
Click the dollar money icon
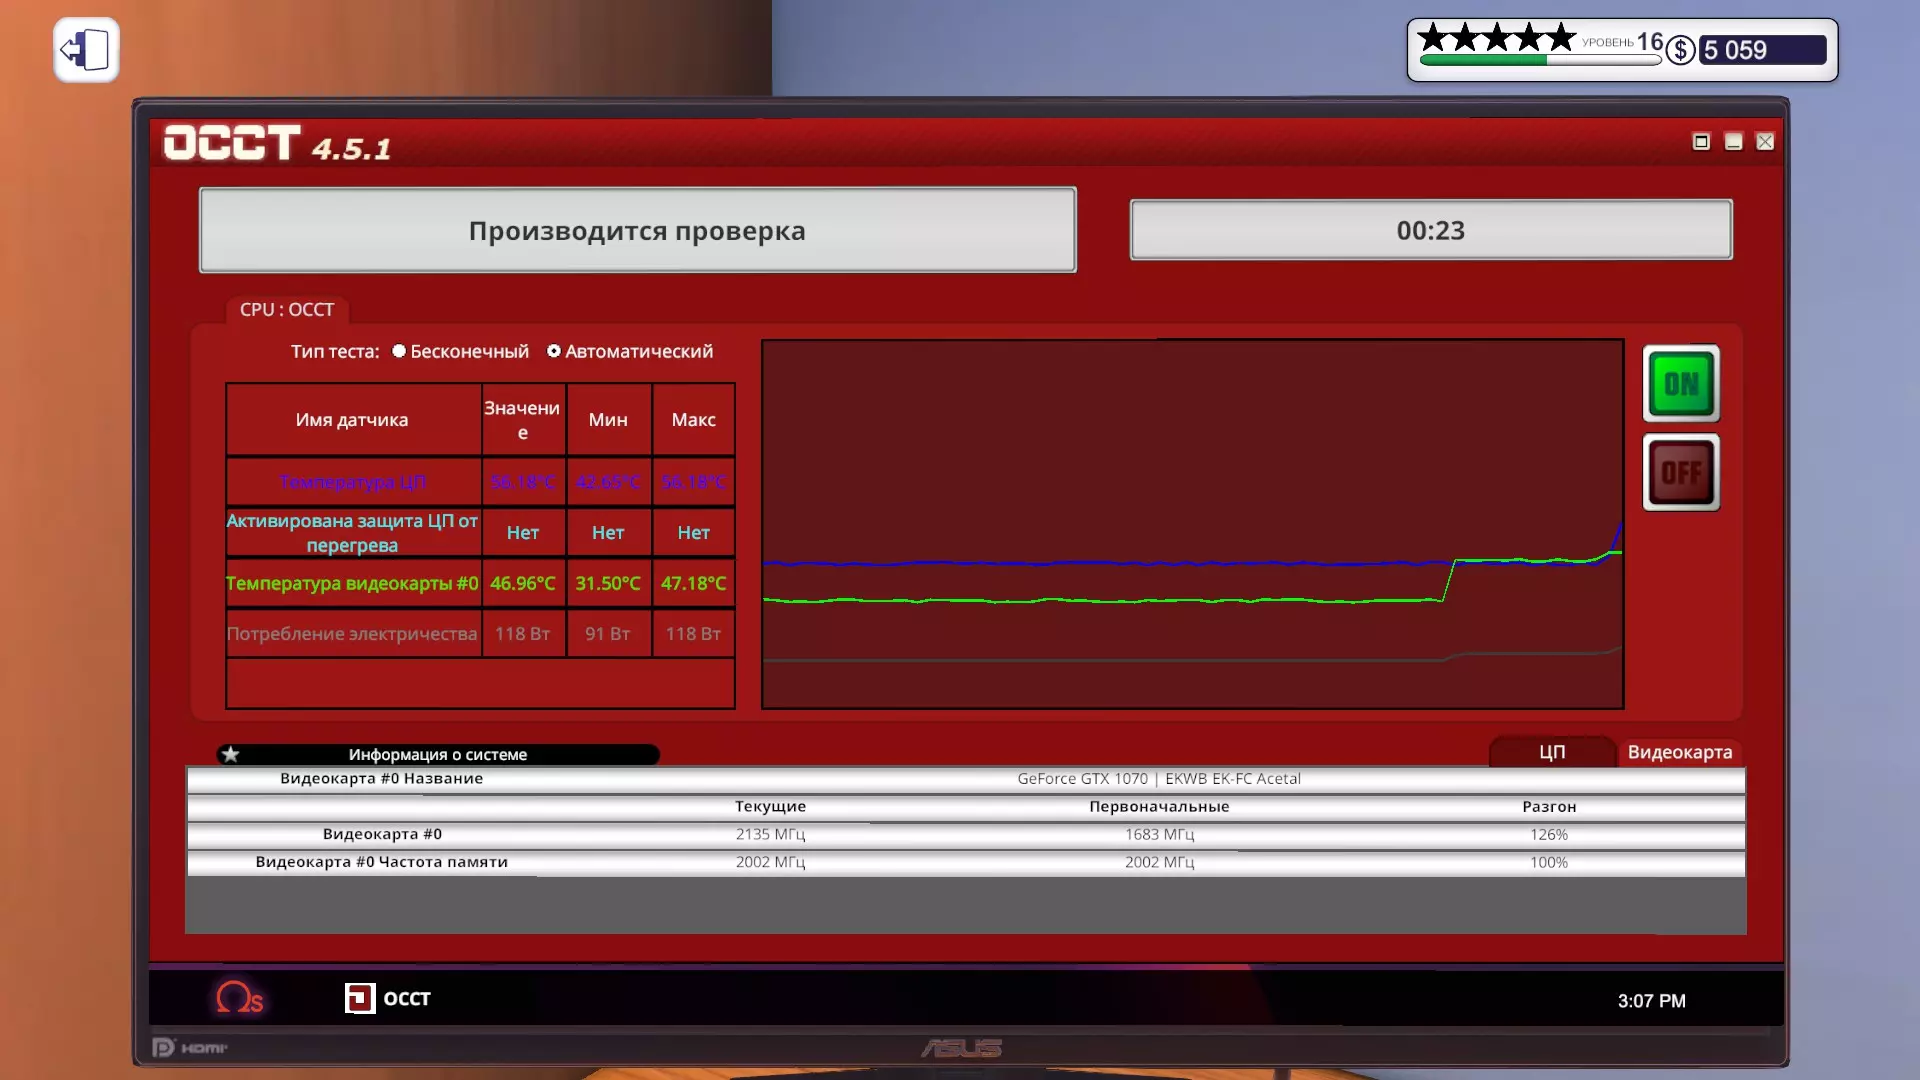click(1680, 50)
